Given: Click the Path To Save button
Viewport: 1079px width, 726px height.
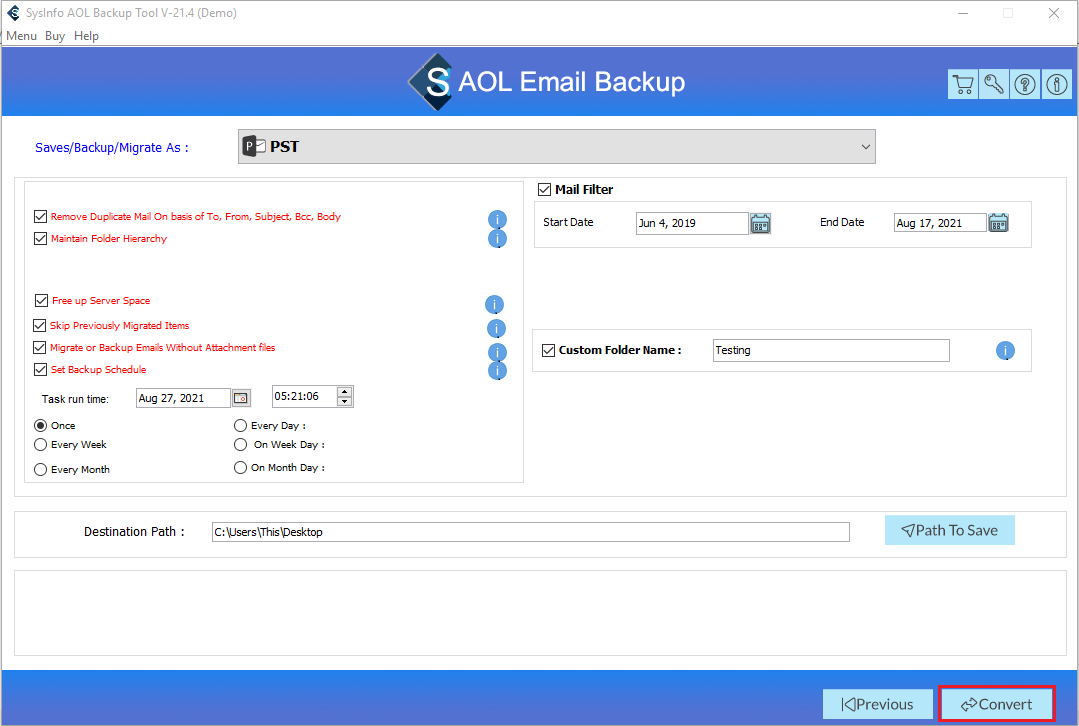Looking at the screenshot, I should [x=950, y=531].
